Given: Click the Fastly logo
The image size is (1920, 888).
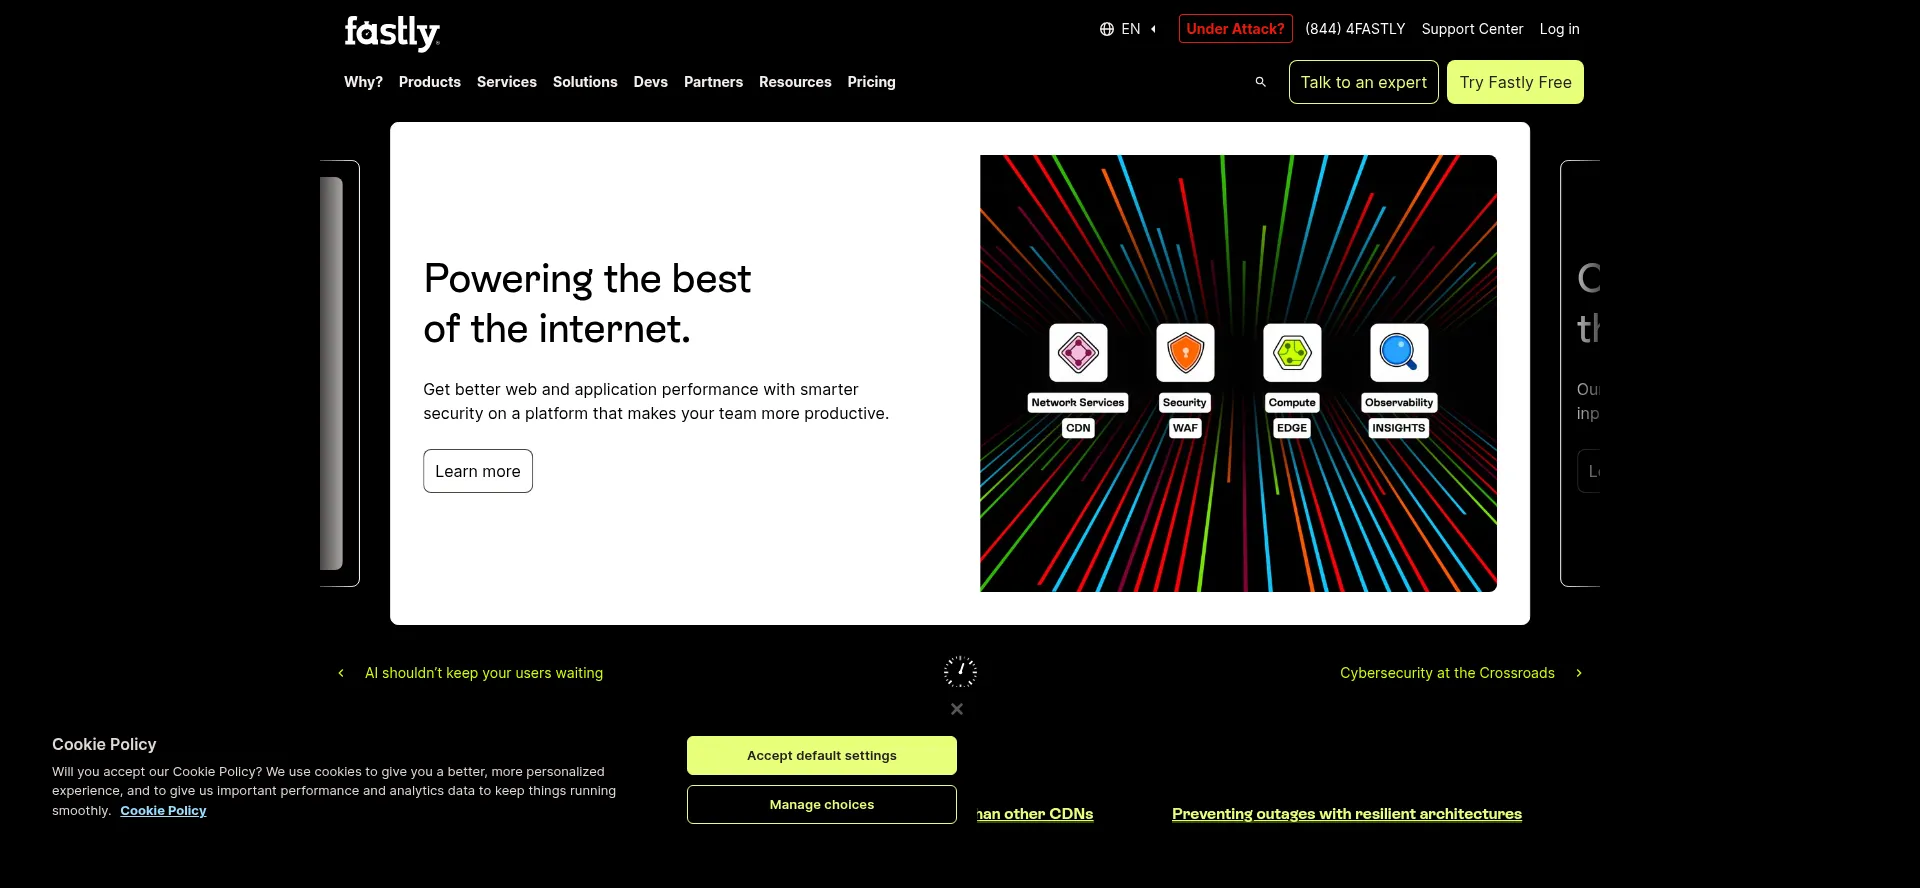Looking at the screenshot, I should pyautogui.click(x=392, y=32).
